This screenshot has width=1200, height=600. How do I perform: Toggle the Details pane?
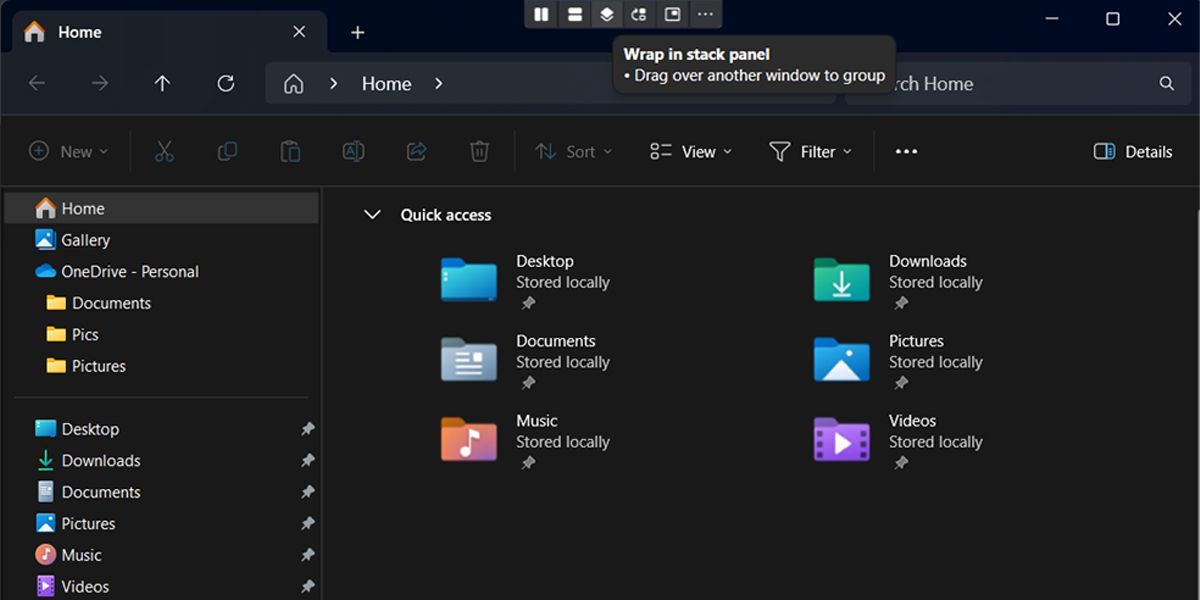tap(1131, 151)
